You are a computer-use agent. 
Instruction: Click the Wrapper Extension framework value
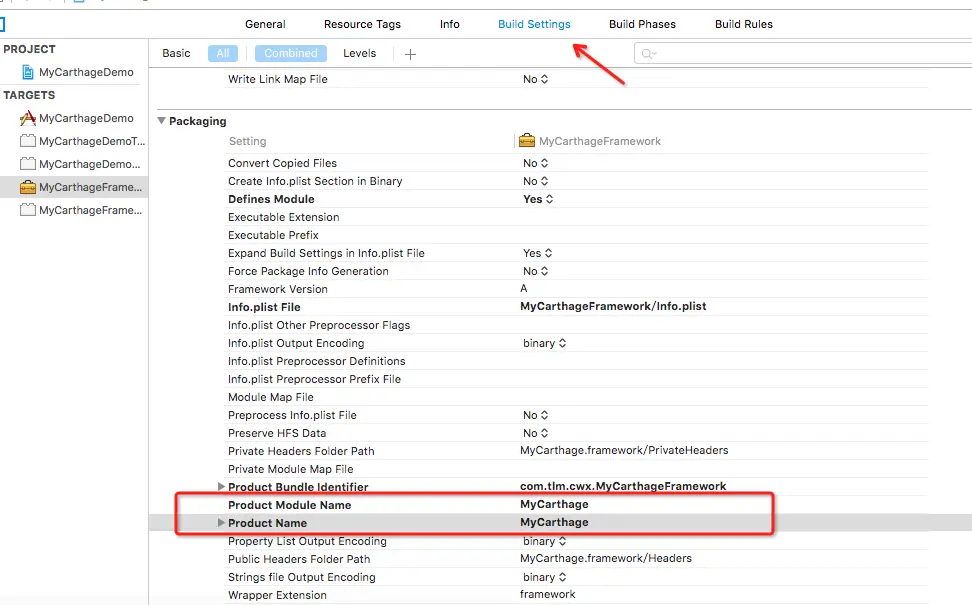coord(547,594)
